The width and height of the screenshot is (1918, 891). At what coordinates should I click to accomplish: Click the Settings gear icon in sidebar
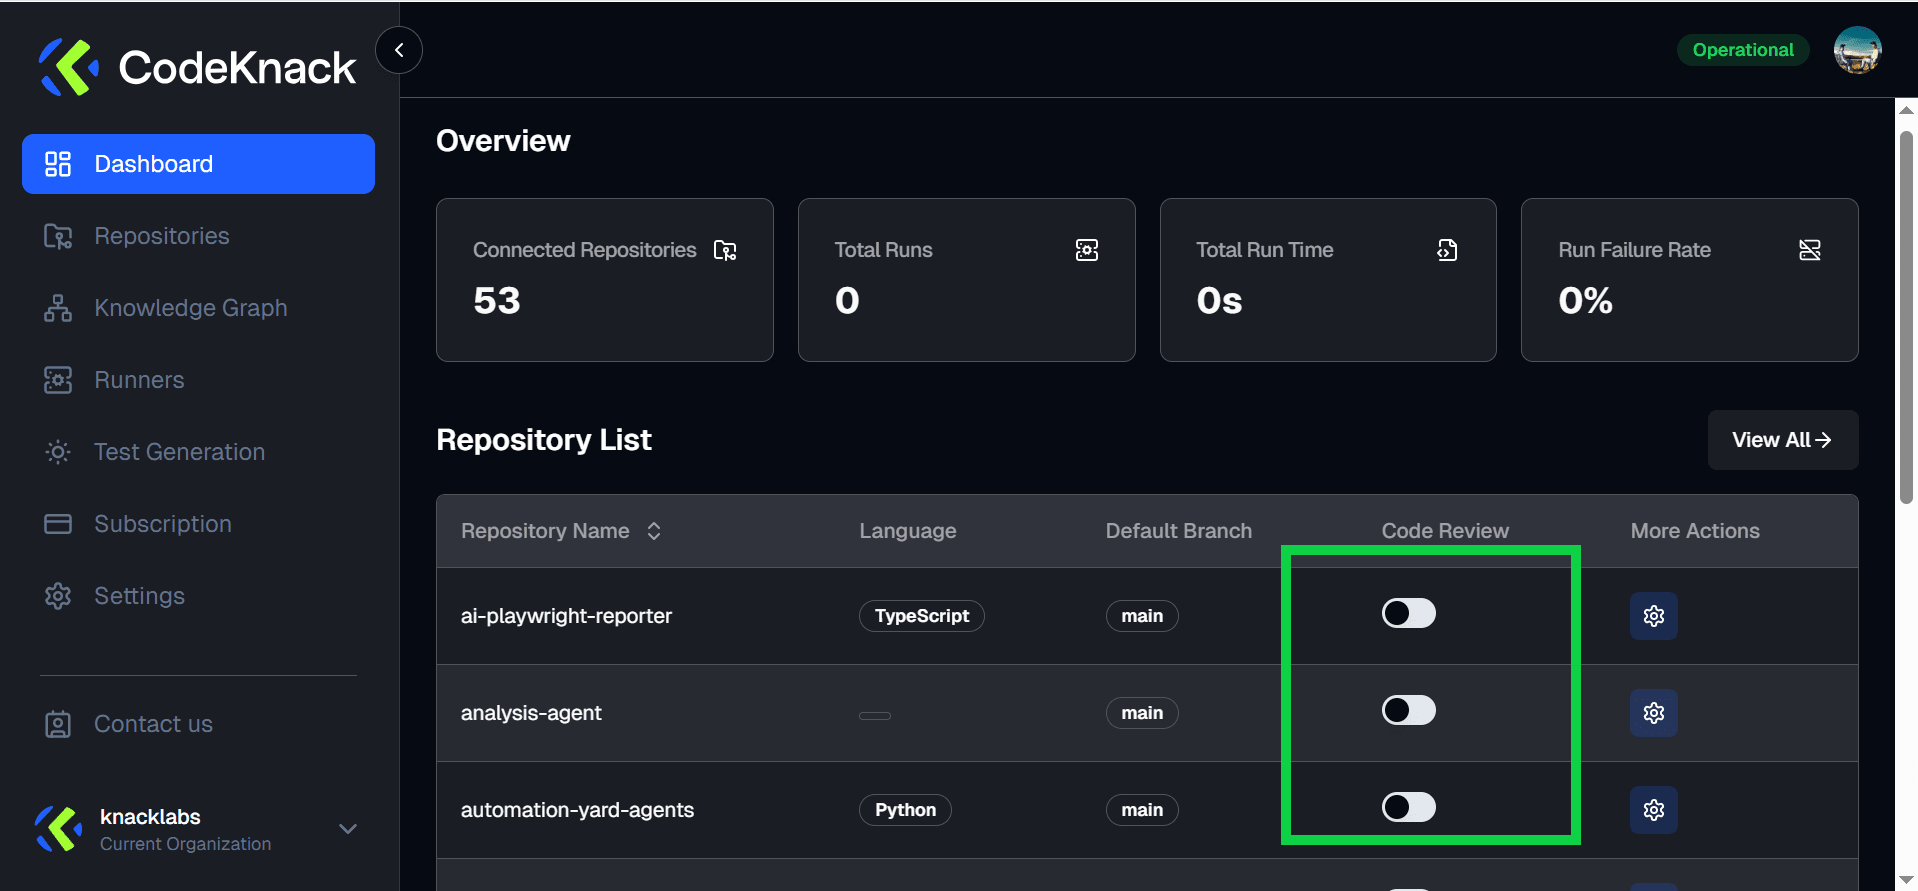point(58,596)
